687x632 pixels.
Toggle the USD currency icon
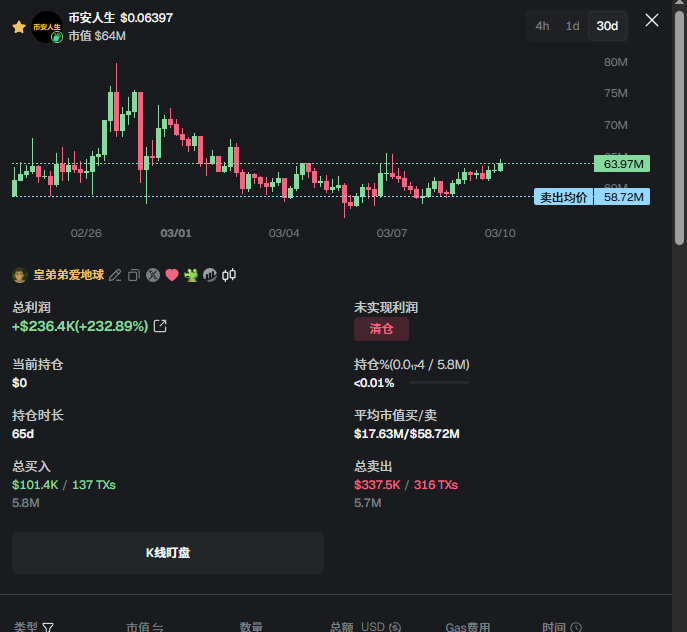pyautogui.click(x=395, y=628)
